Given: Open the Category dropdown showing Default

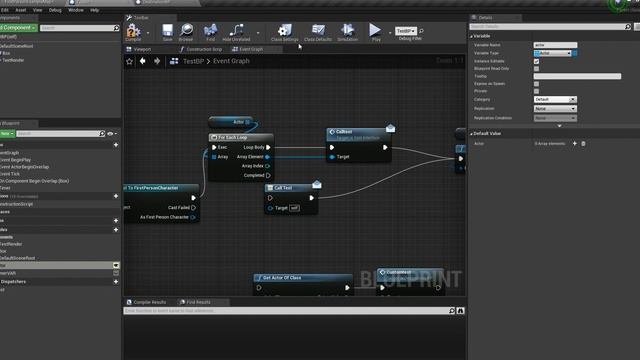Looking at the screenshot, I should [555, 99].
